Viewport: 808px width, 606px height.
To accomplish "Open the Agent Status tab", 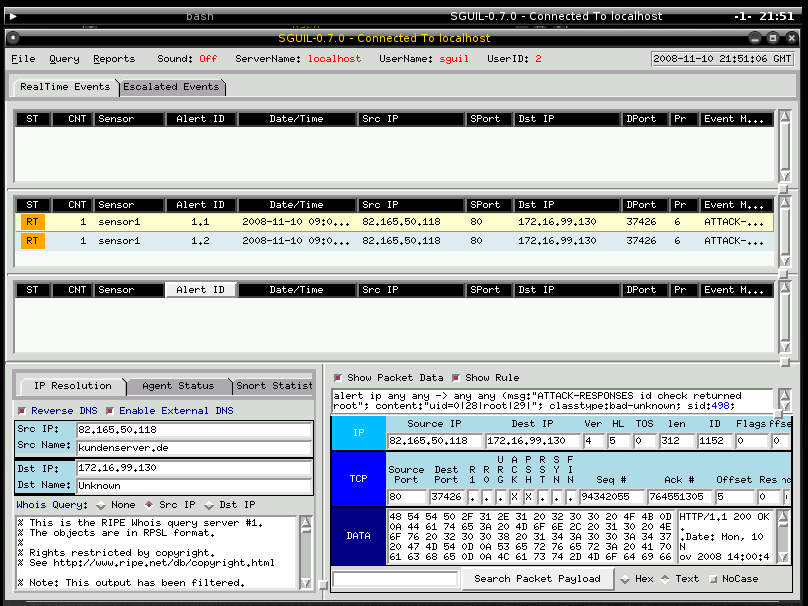I will point(178,386).
